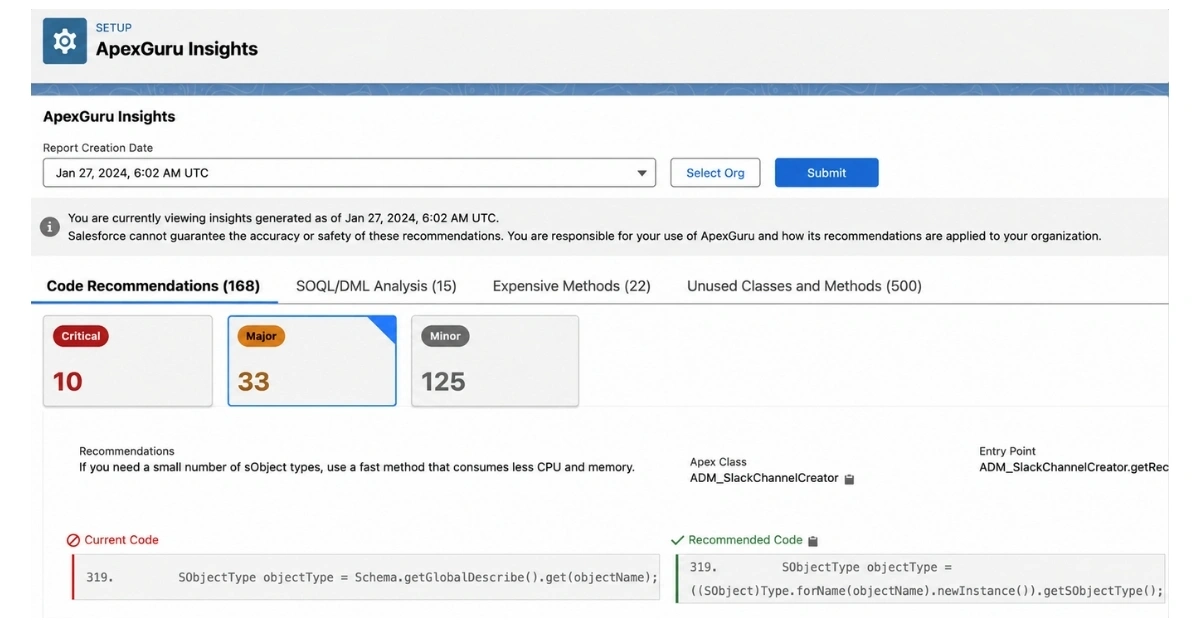Click the 'currently viewing insights' notice line
Image resolution: width=1200 pixels, height=627 pixels.
pyautogui.click(x=283, y=218)
